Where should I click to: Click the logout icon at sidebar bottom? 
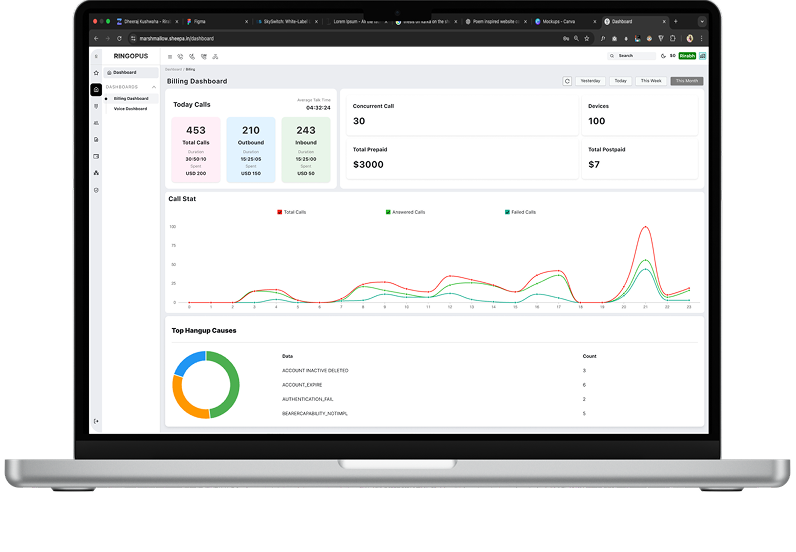(96, 421)
